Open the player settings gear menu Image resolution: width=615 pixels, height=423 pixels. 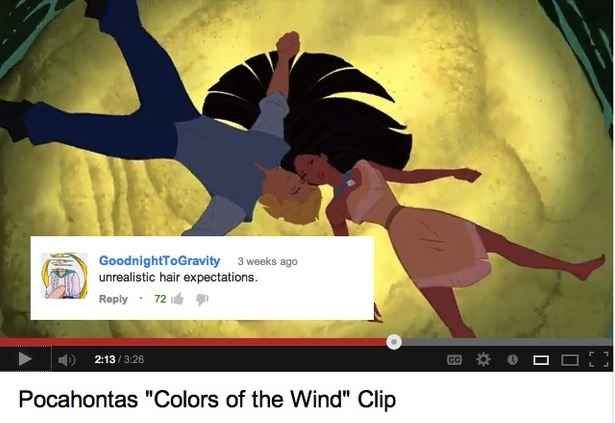(483, 359)
